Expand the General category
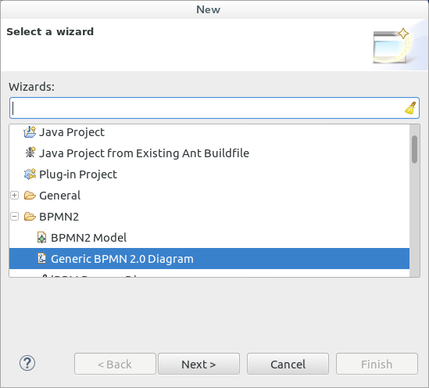Screen dimensions: 429x388 [x=14, y=195]
